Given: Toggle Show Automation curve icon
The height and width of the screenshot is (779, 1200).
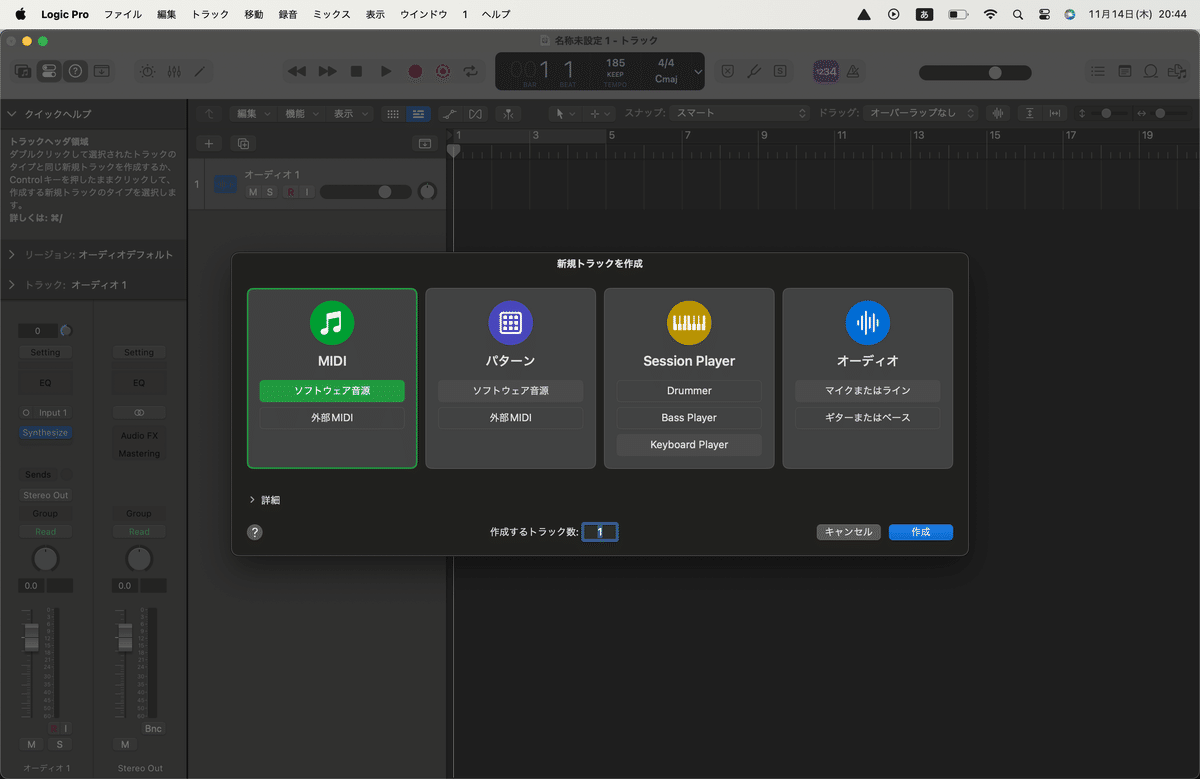Looking at the screenshot, I should pos(450,114).
